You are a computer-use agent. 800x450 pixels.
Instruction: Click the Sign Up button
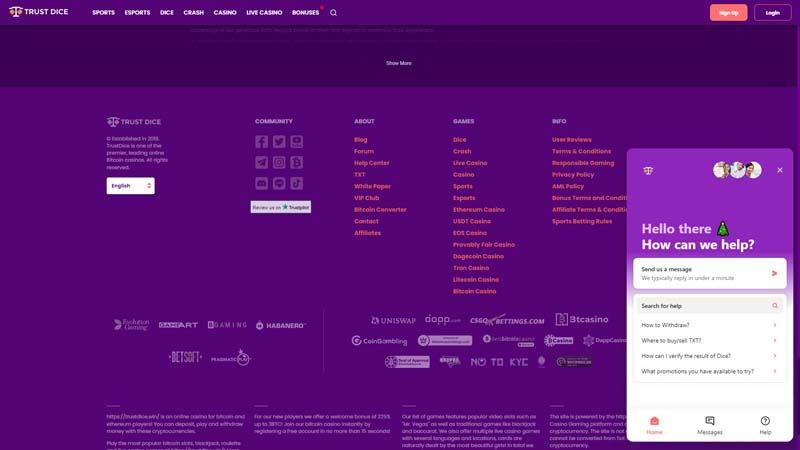728,13
